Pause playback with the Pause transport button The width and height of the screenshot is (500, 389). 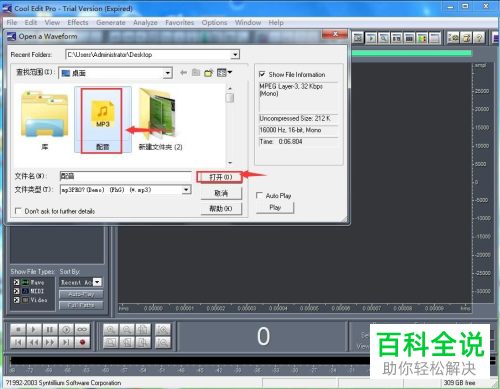pyautogui.click(x=50, y=330)
